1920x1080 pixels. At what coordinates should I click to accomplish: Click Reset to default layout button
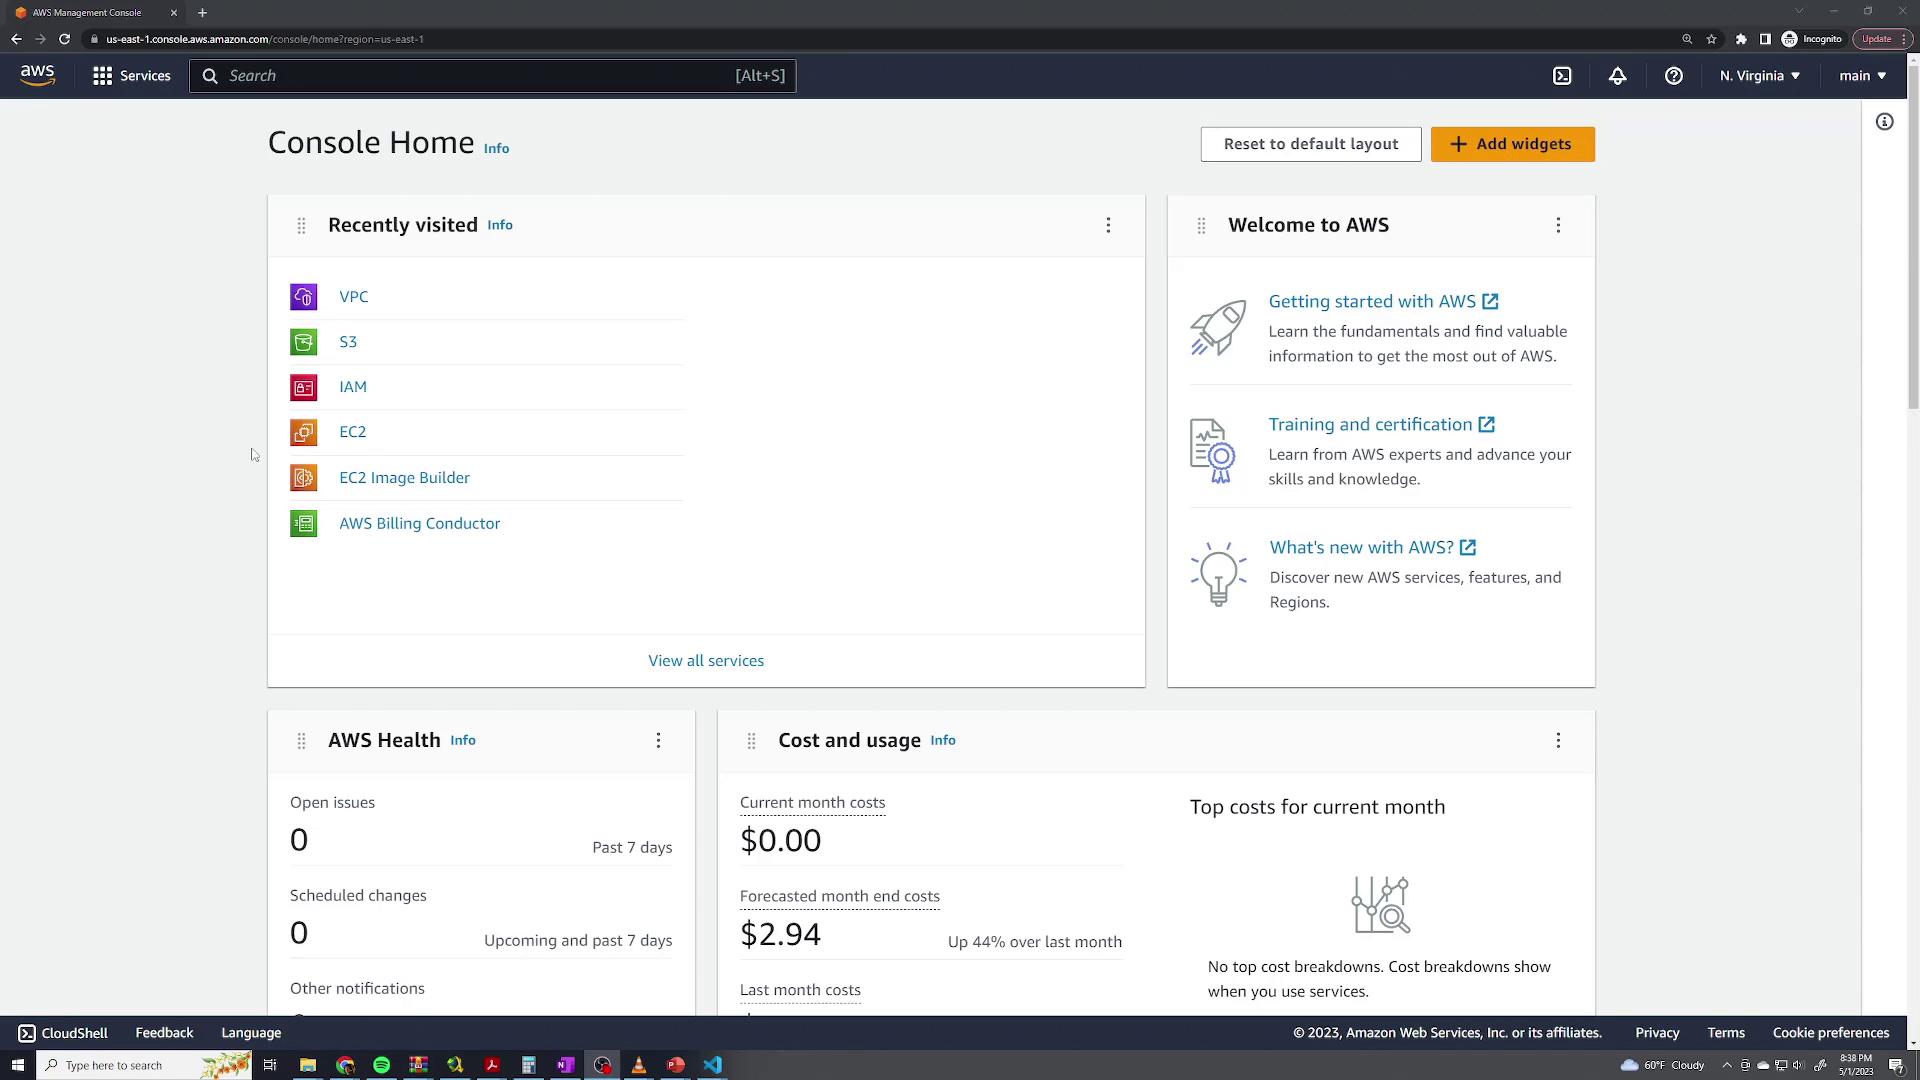1310,144
